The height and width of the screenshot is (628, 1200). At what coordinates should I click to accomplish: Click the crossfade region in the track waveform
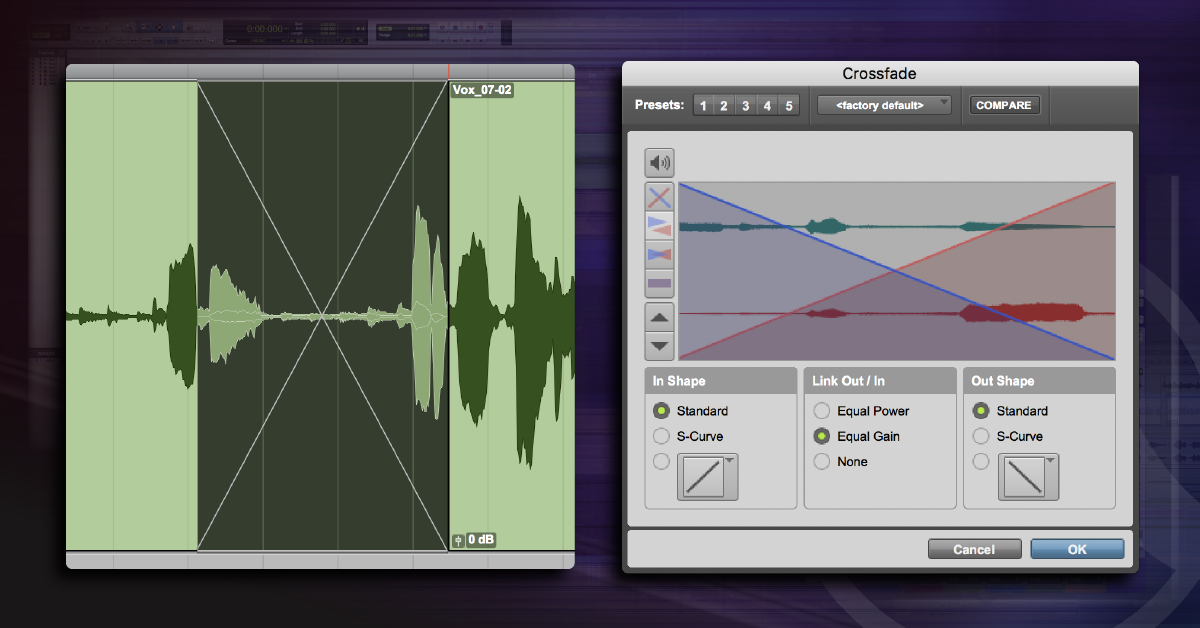pos(323,315)
